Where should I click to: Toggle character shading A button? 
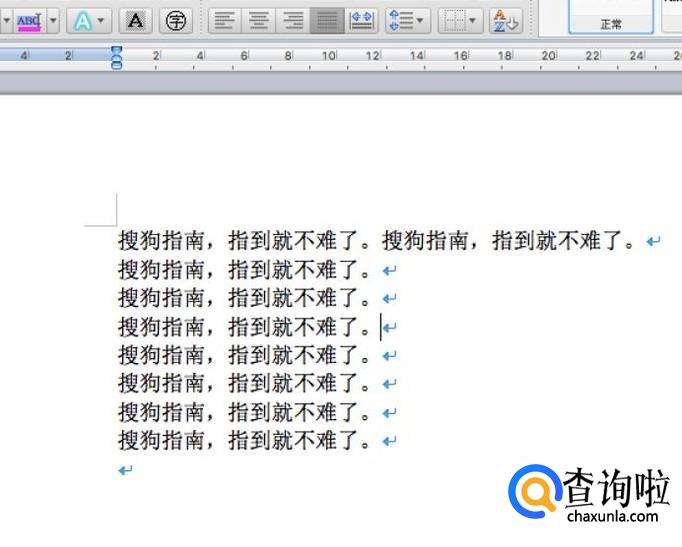point(136,20)
